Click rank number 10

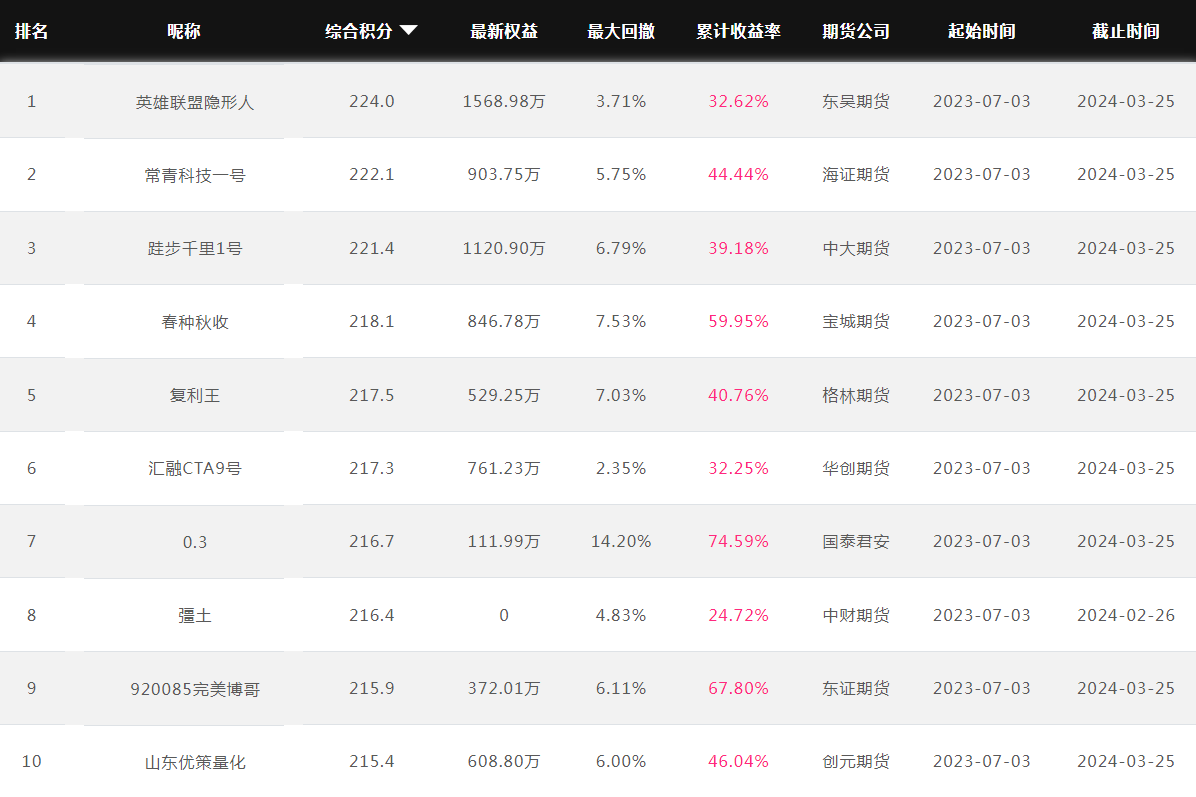(31, 761)
